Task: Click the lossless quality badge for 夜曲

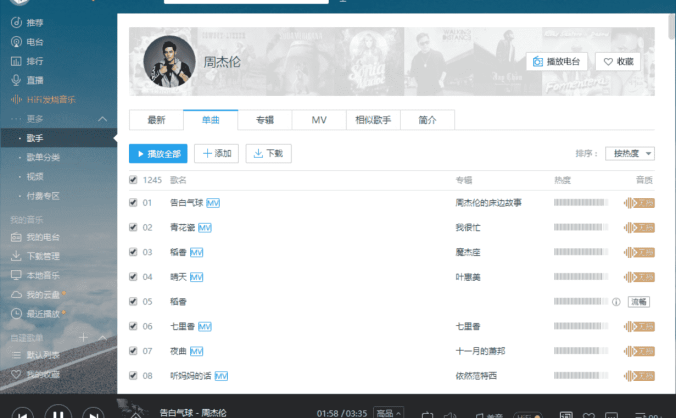Action: 639,351
